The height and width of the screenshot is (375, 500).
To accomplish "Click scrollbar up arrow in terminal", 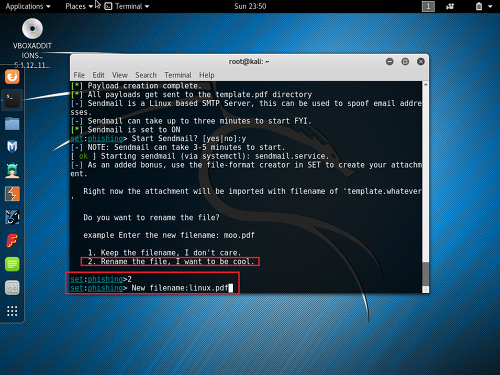I will [x=425, y=85].
